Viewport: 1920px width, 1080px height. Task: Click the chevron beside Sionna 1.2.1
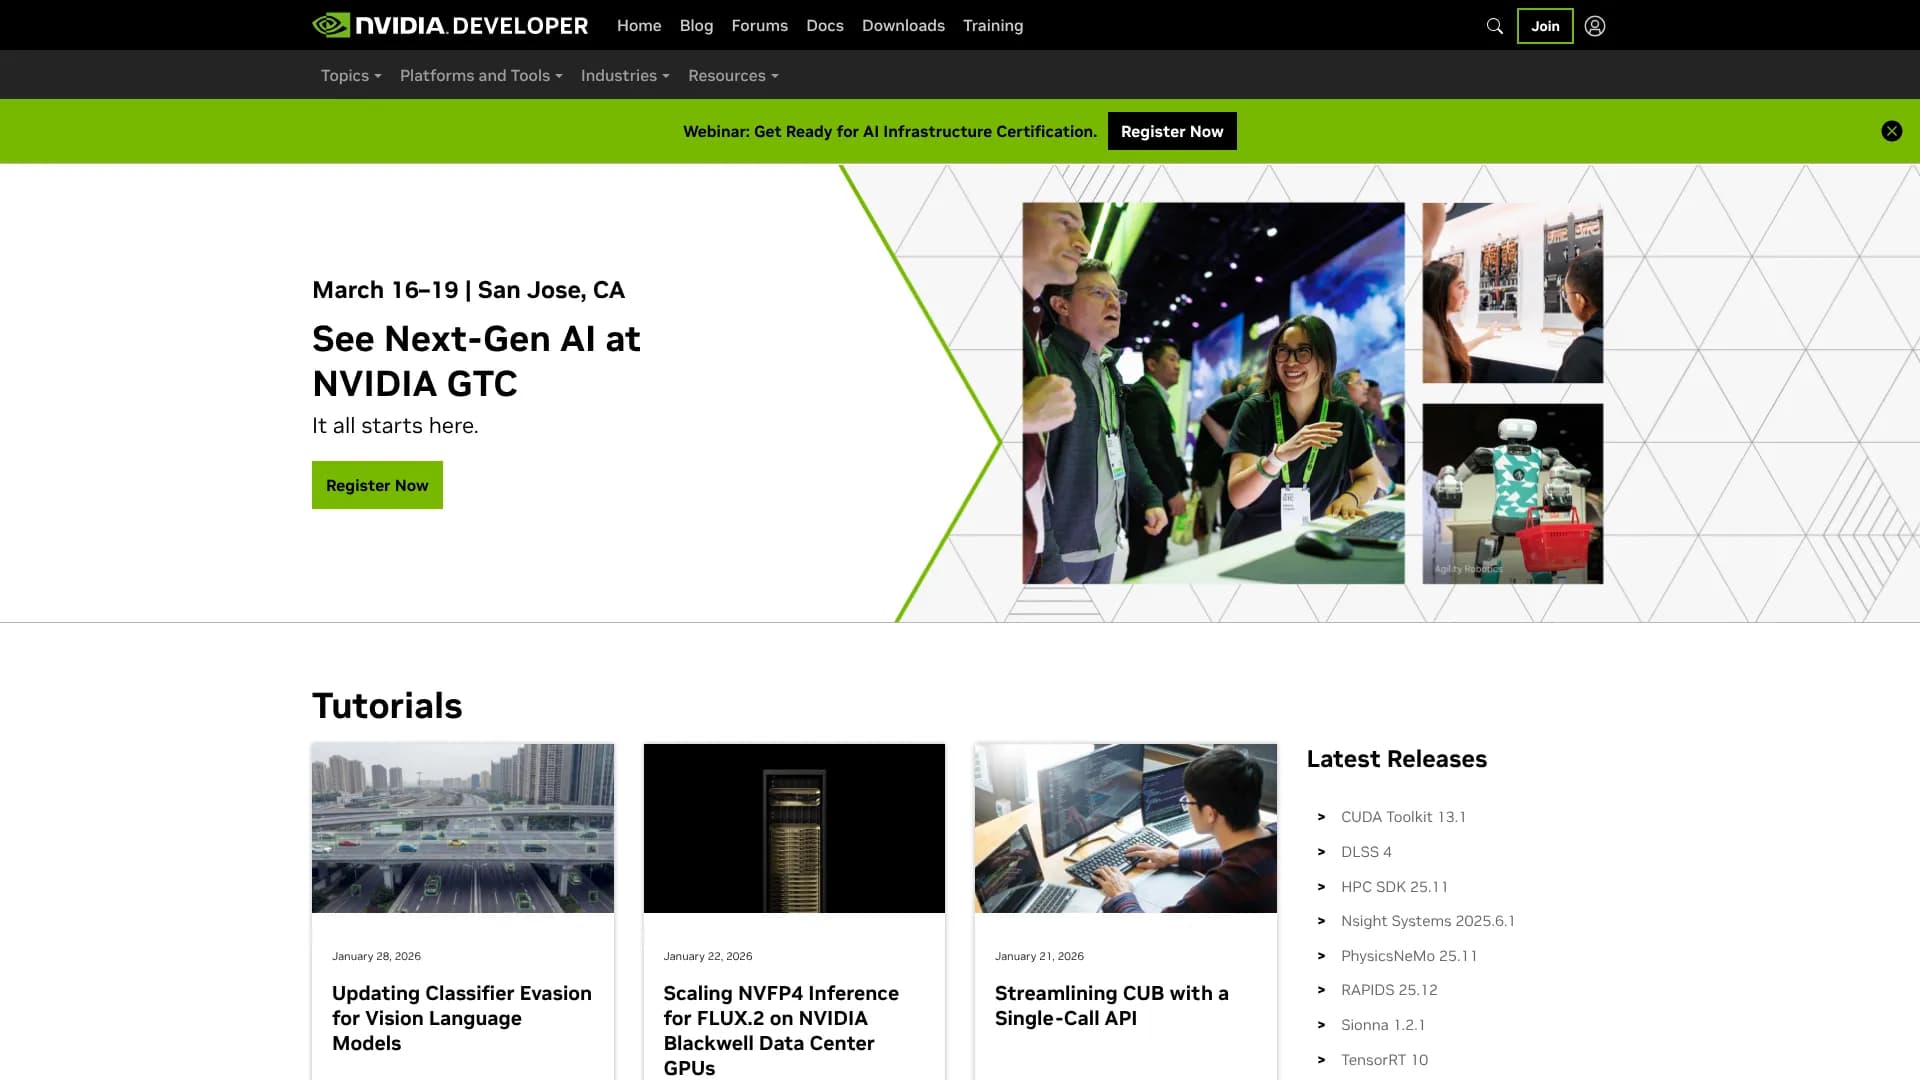[1323, 1025]
